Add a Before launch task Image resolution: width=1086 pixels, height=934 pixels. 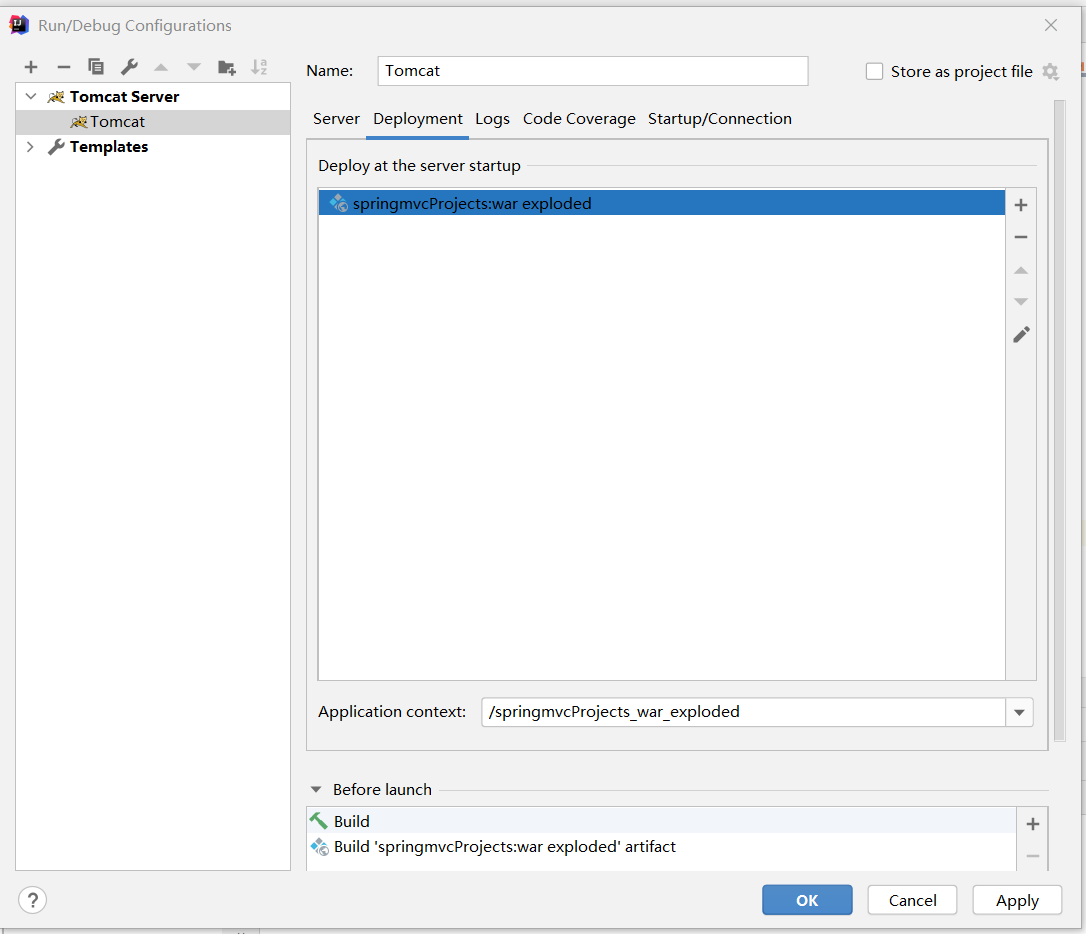coord(1033,824)
